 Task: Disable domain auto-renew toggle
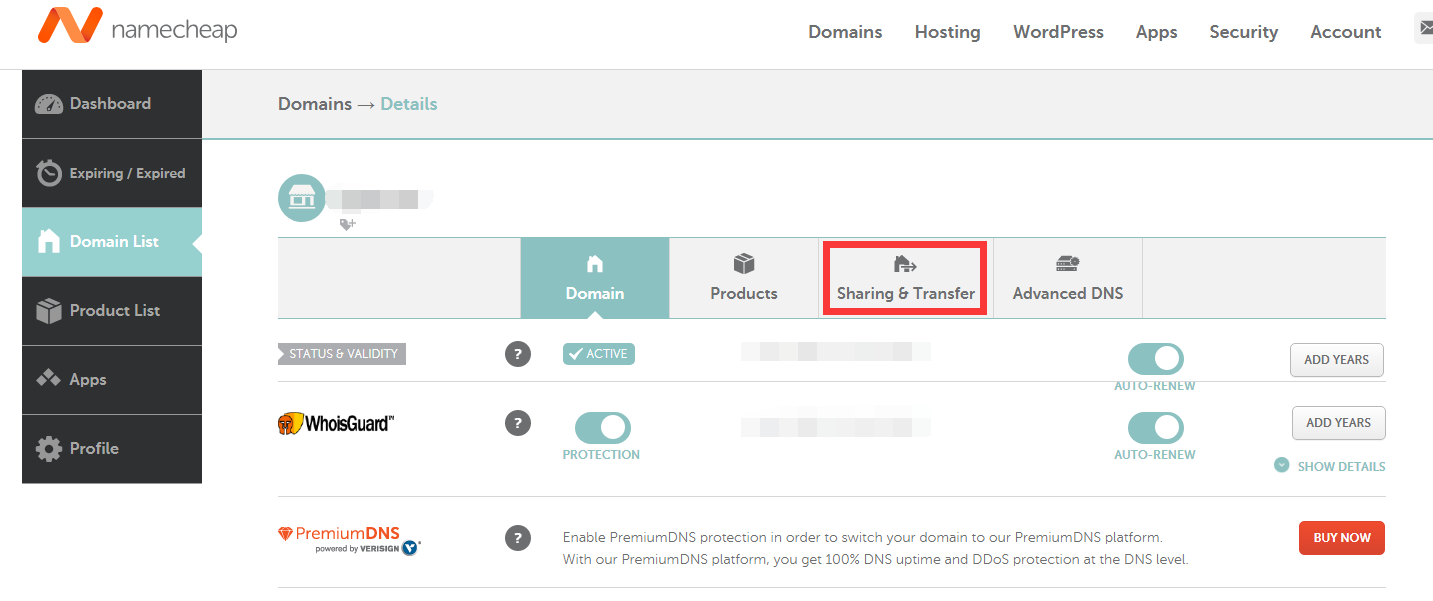tap(1155, 359)
